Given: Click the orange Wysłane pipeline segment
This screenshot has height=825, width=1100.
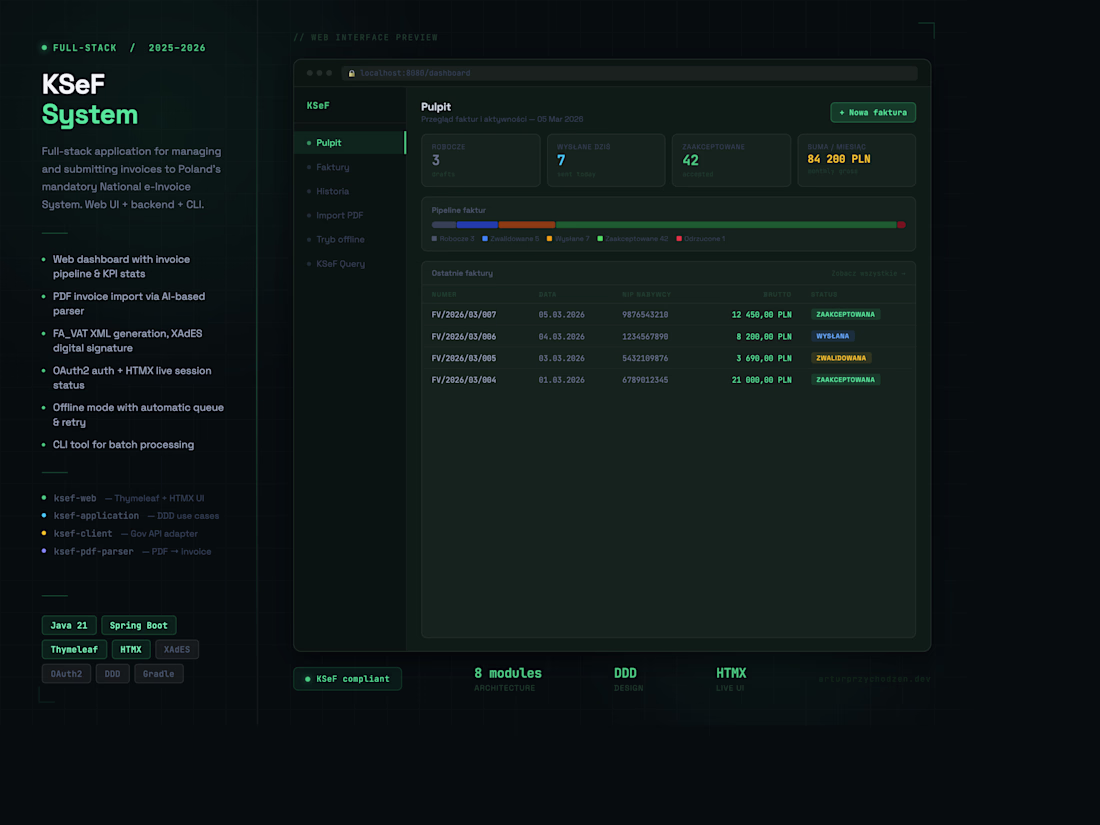Looking at the screenshot, I should [527, 224].
